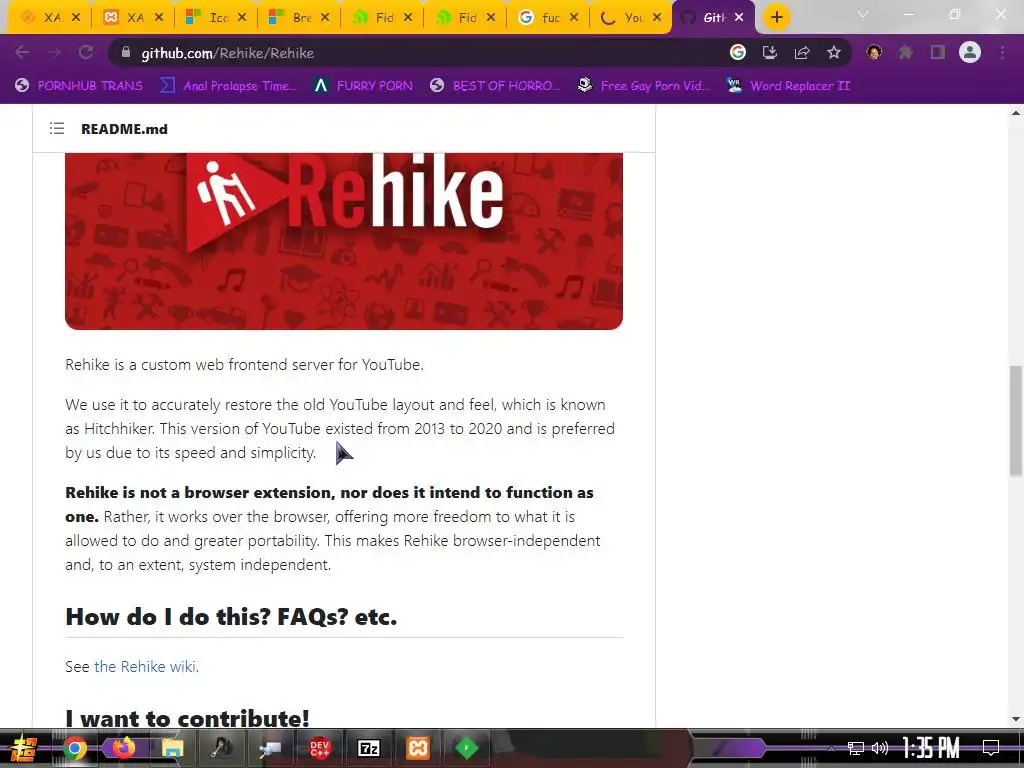Open a new tab with the plus button
Viewport: 1024px width, 768px height.
point(776,18)
